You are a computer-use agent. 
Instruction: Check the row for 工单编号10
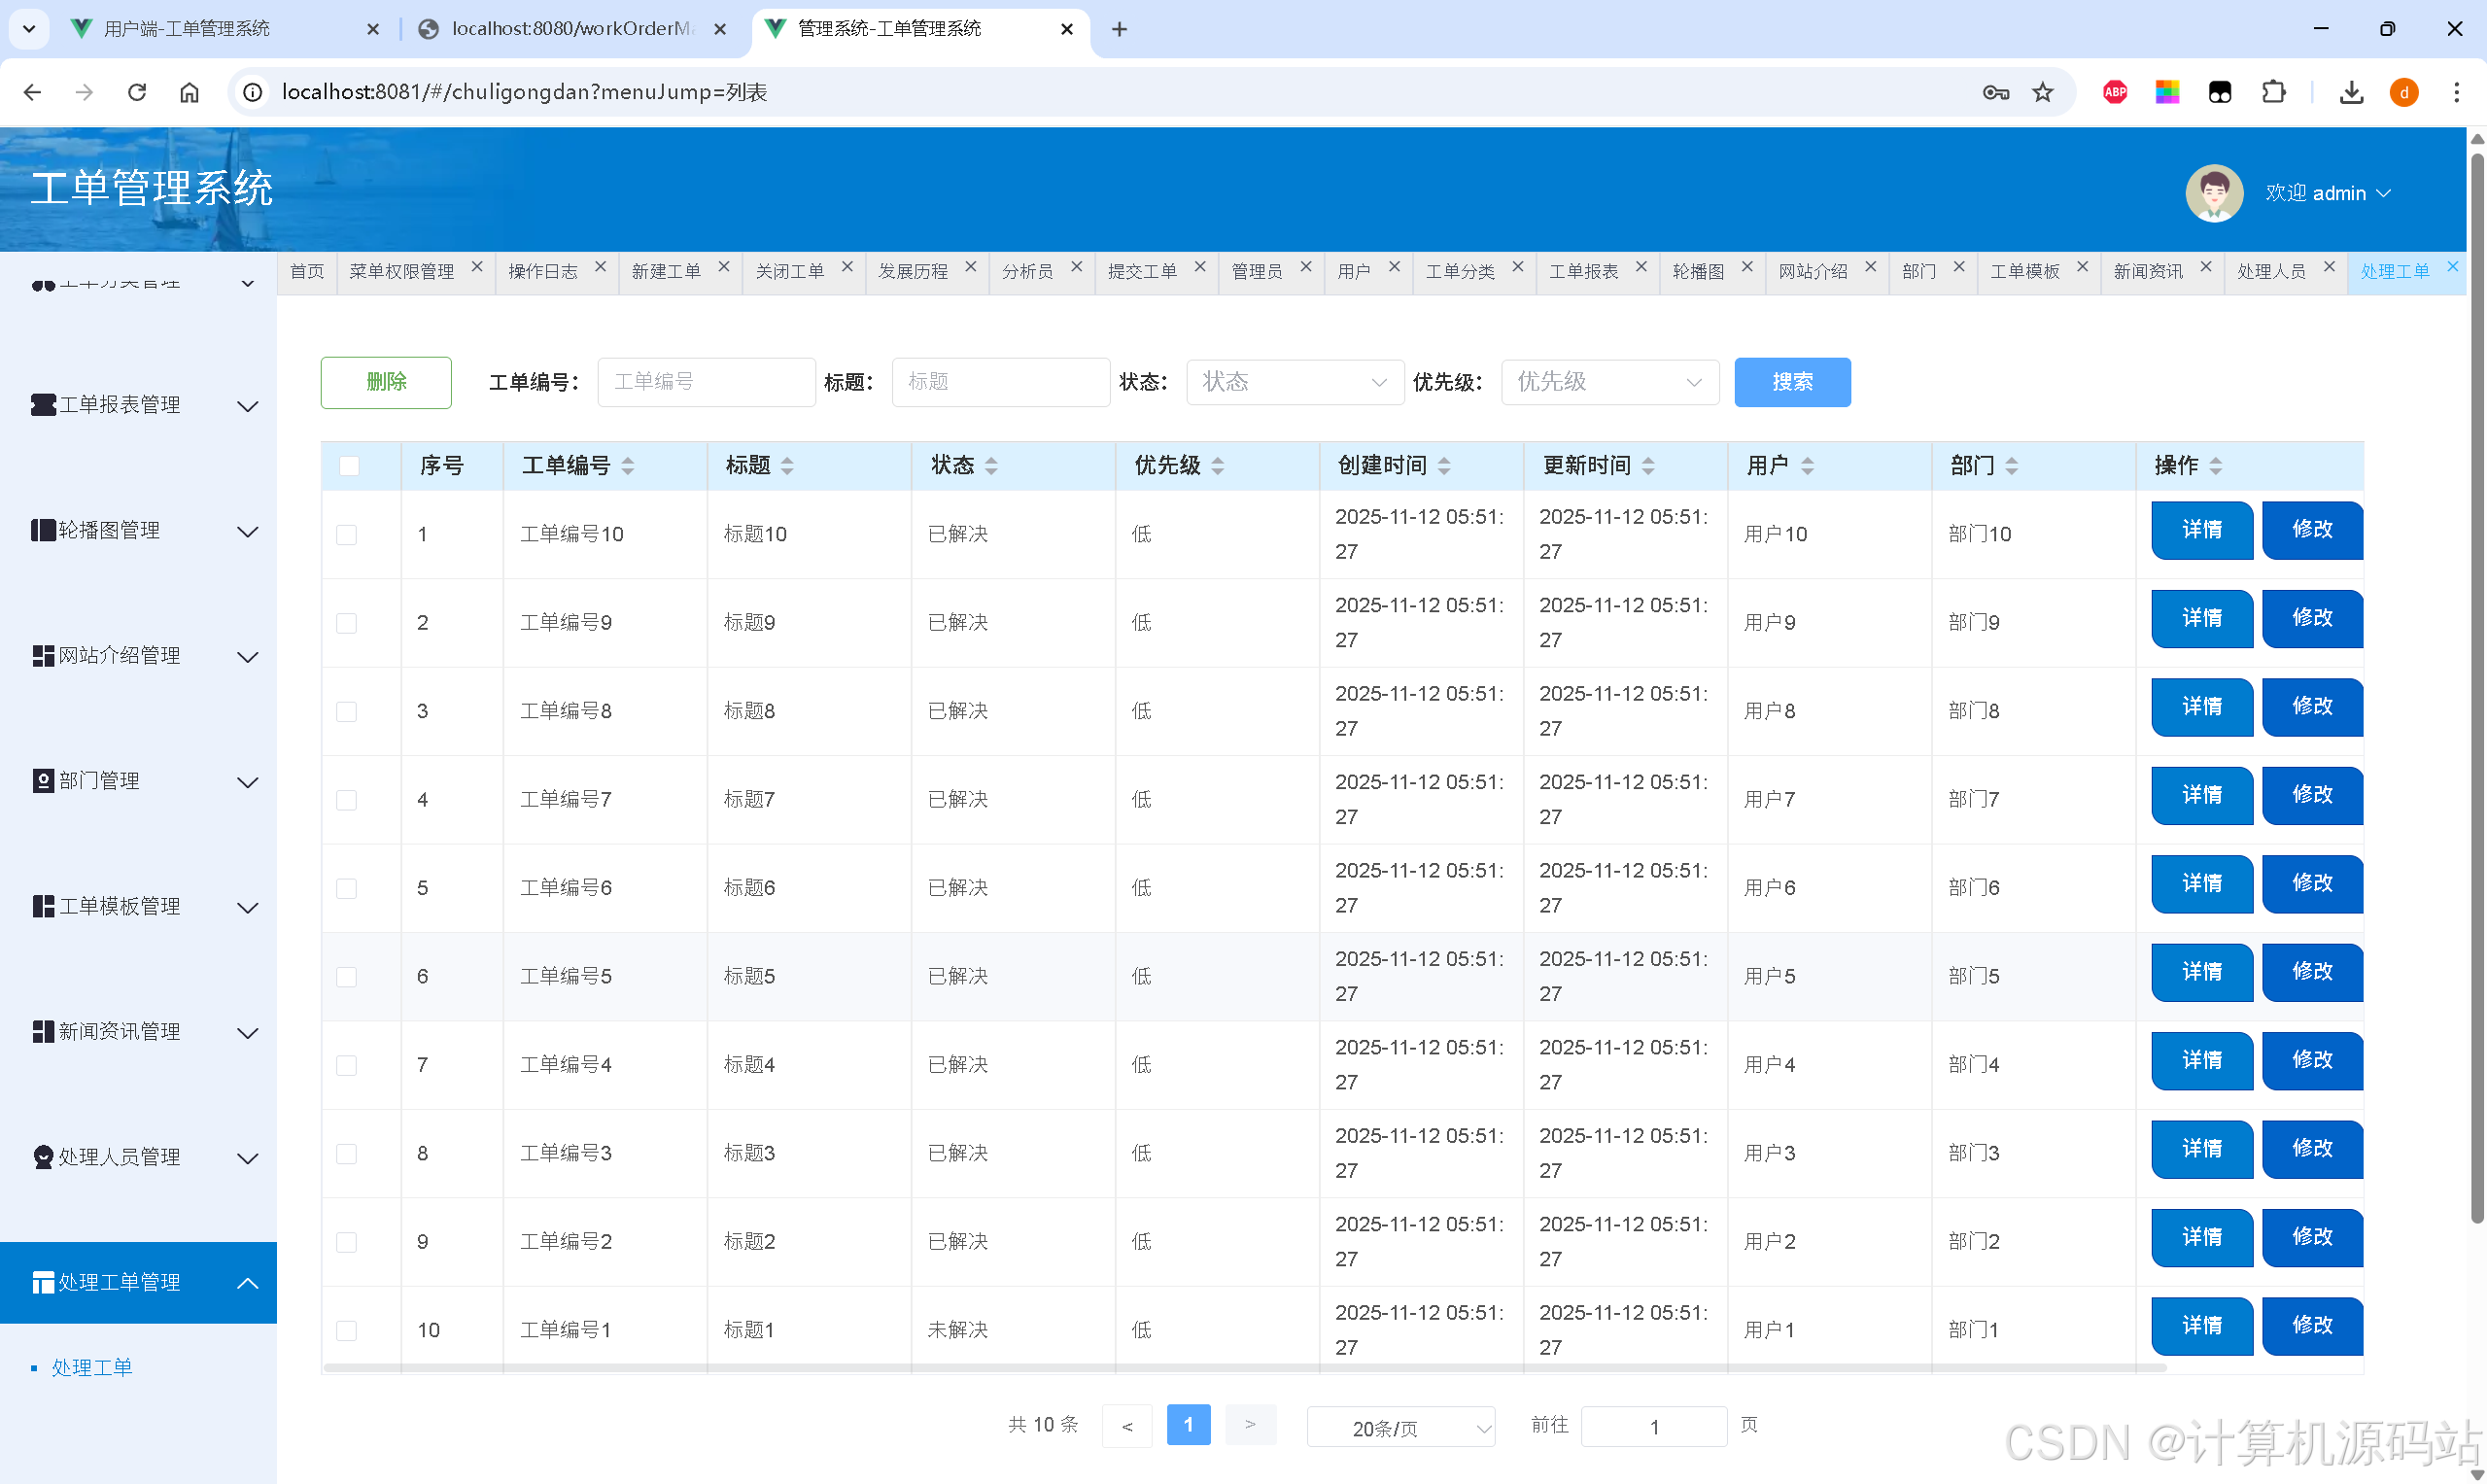tap(347, 535)
